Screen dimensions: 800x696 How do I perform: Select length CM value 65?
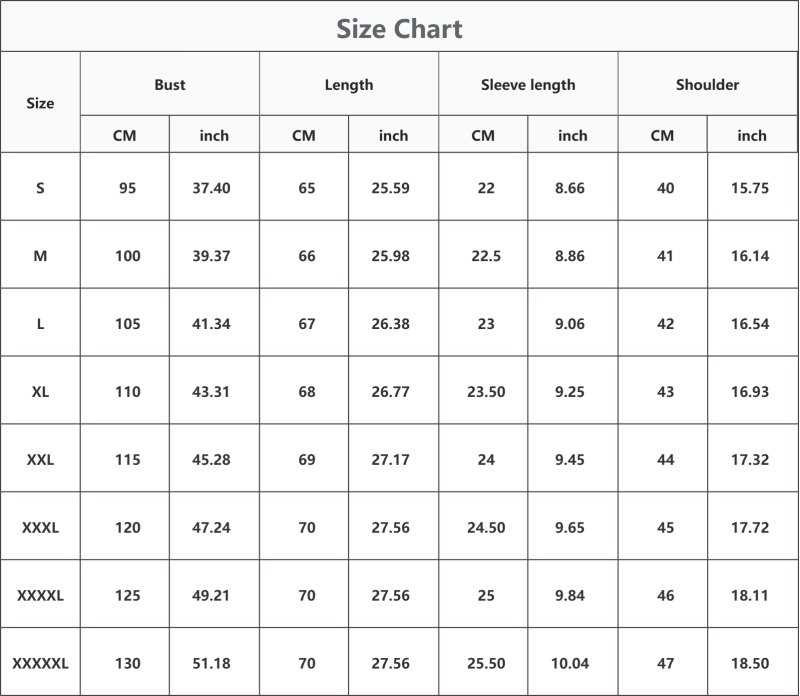click(307, 188)
